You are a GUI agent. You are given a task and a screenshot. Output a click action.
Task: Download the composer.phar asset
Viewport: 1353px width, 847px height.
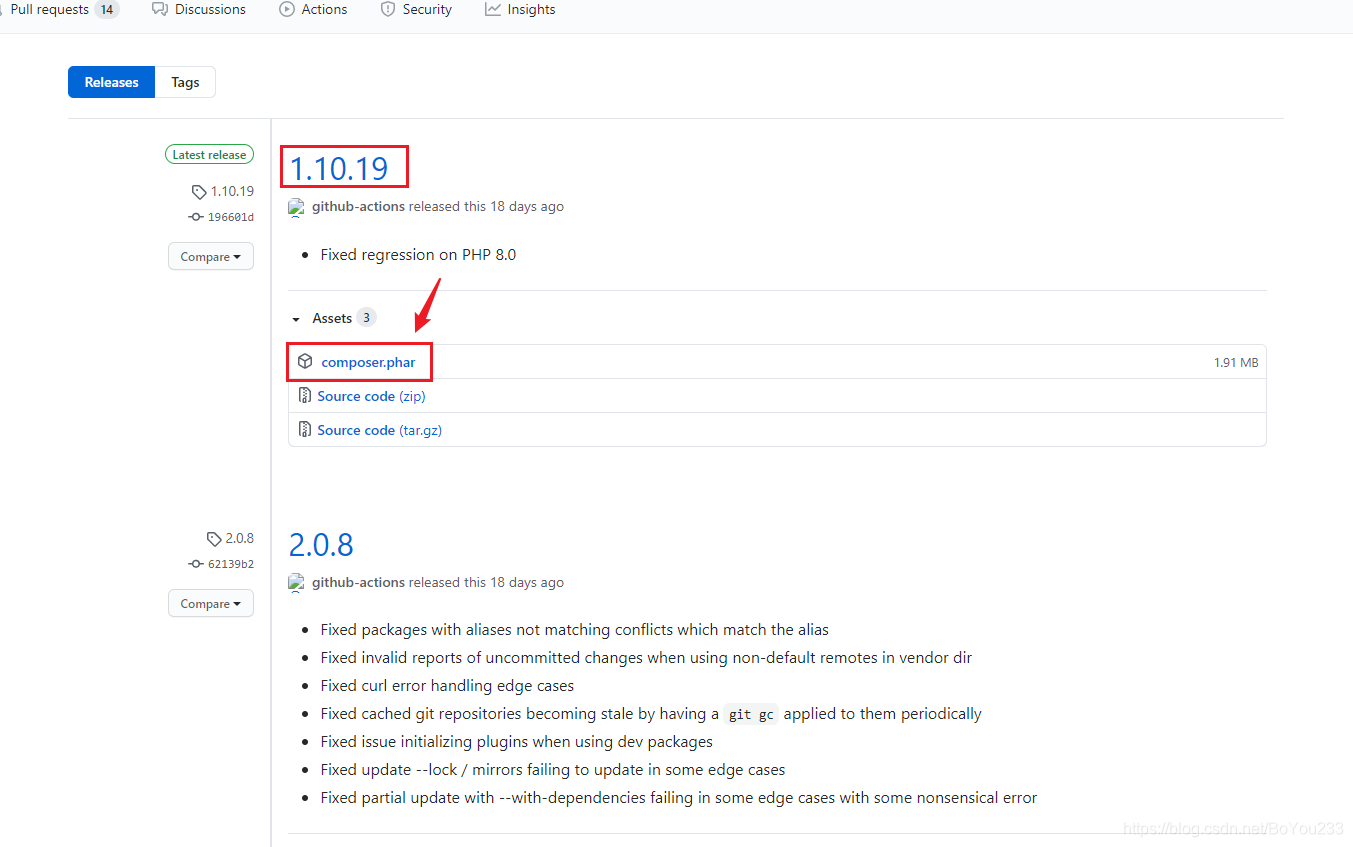click(367, 361)
